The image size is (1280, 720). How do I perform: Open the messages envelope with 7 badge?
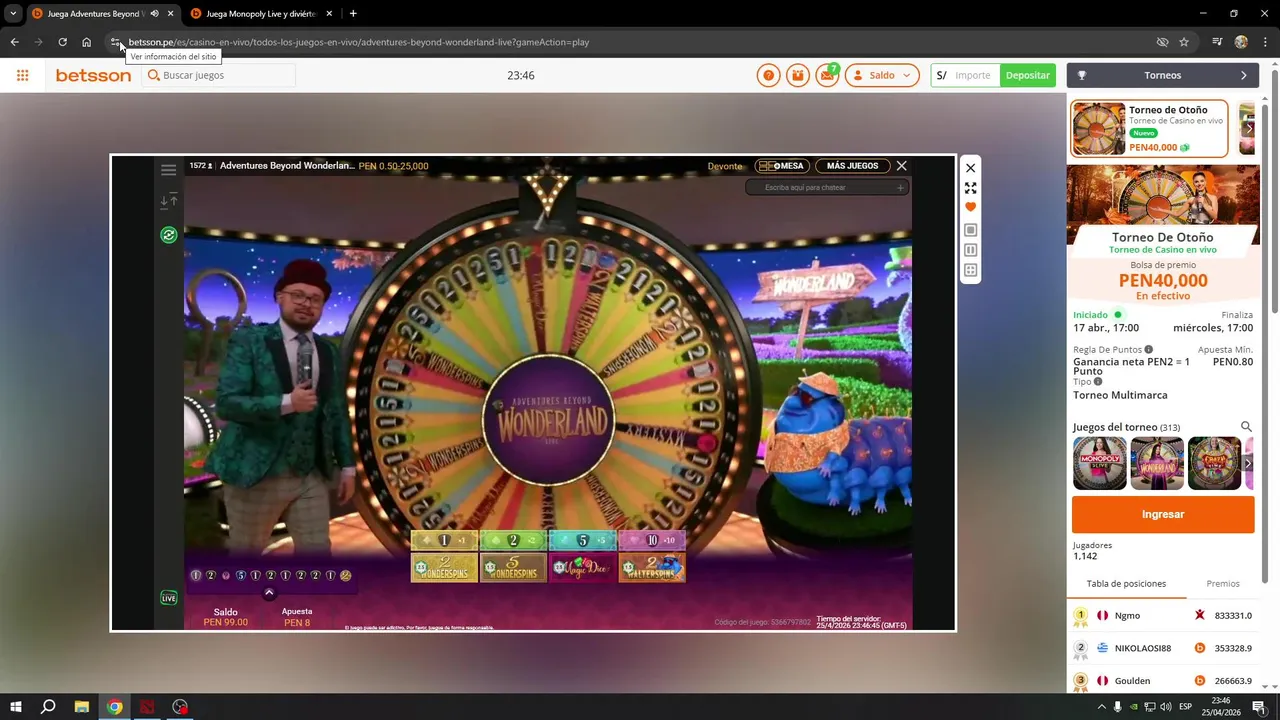point(827,75)
